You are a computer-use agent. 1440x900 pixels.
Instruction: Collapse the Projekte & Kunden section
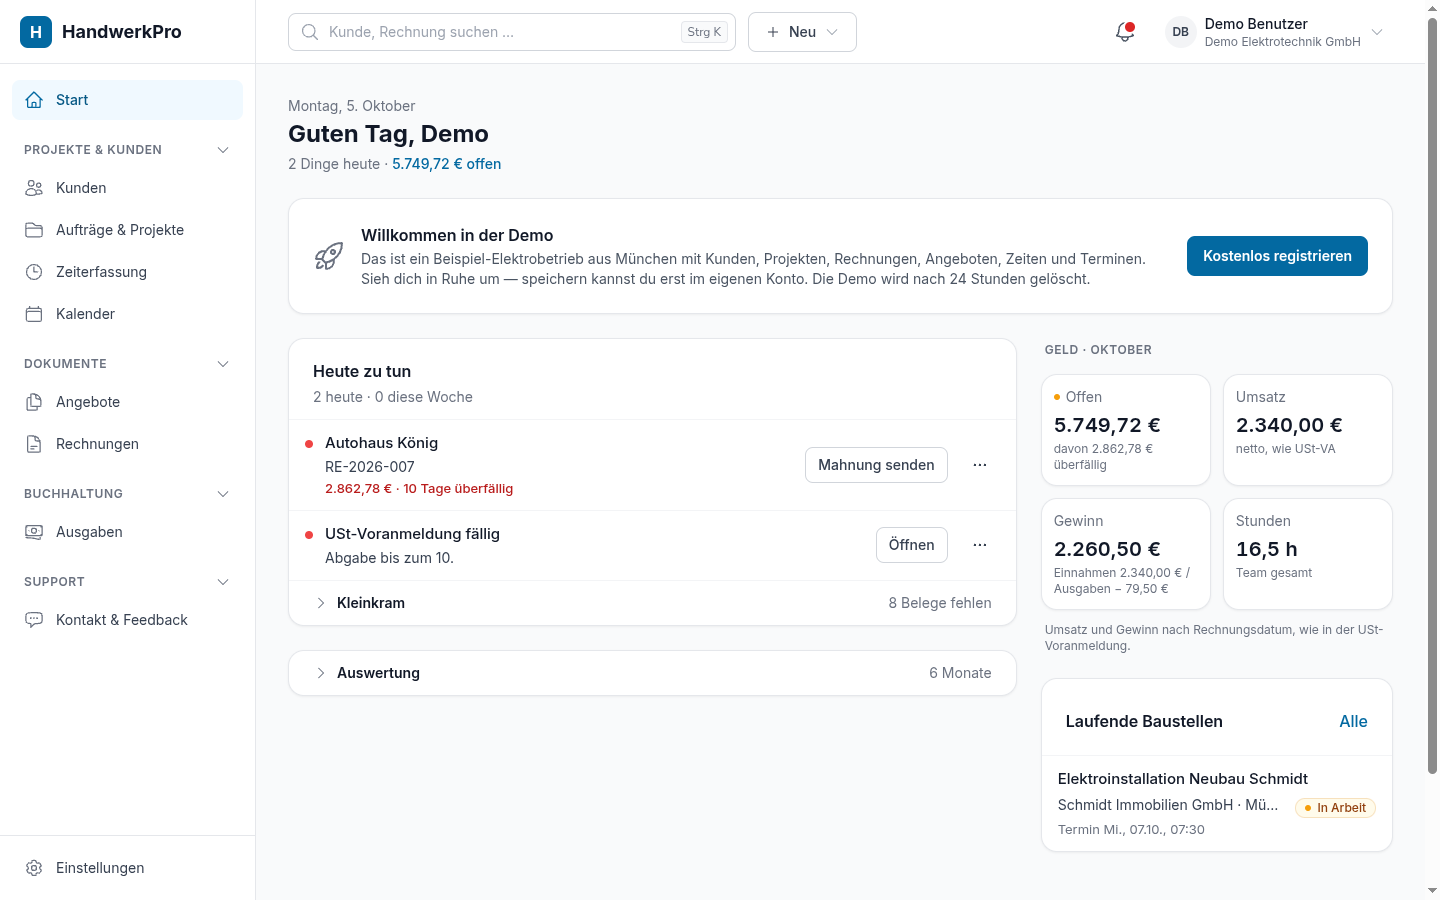[223, 150]
